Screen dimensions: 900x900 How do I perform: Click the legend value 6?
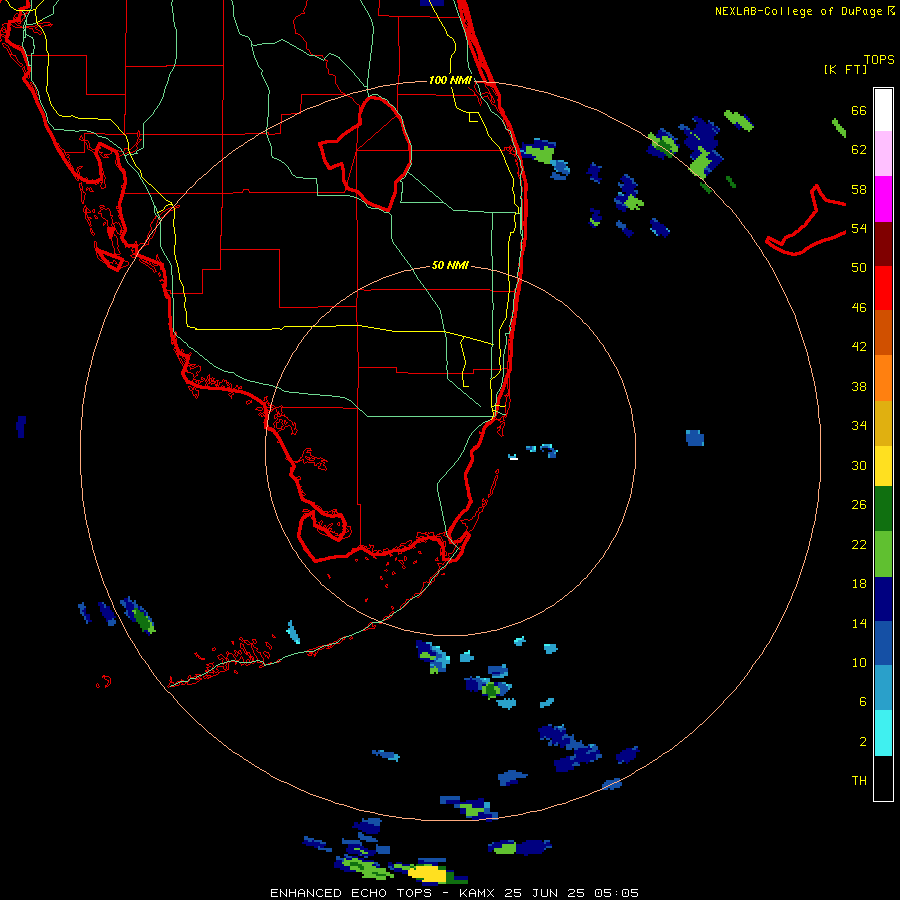click(863, 701)
